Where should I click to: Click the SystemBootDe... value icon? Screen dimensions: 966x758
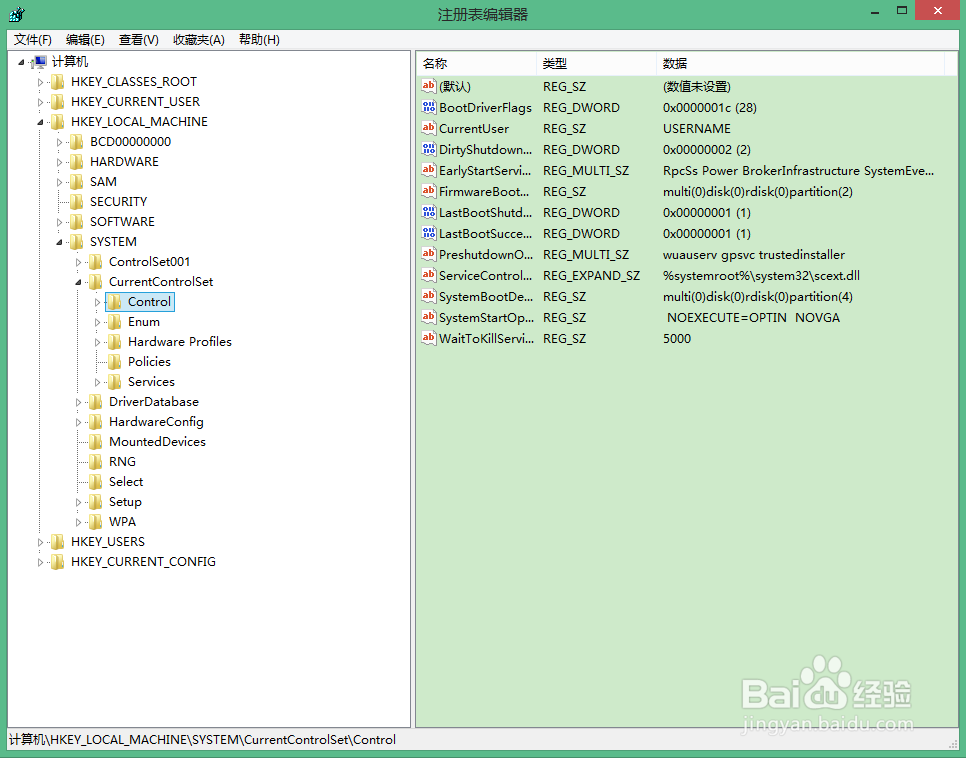pos(429,295)
